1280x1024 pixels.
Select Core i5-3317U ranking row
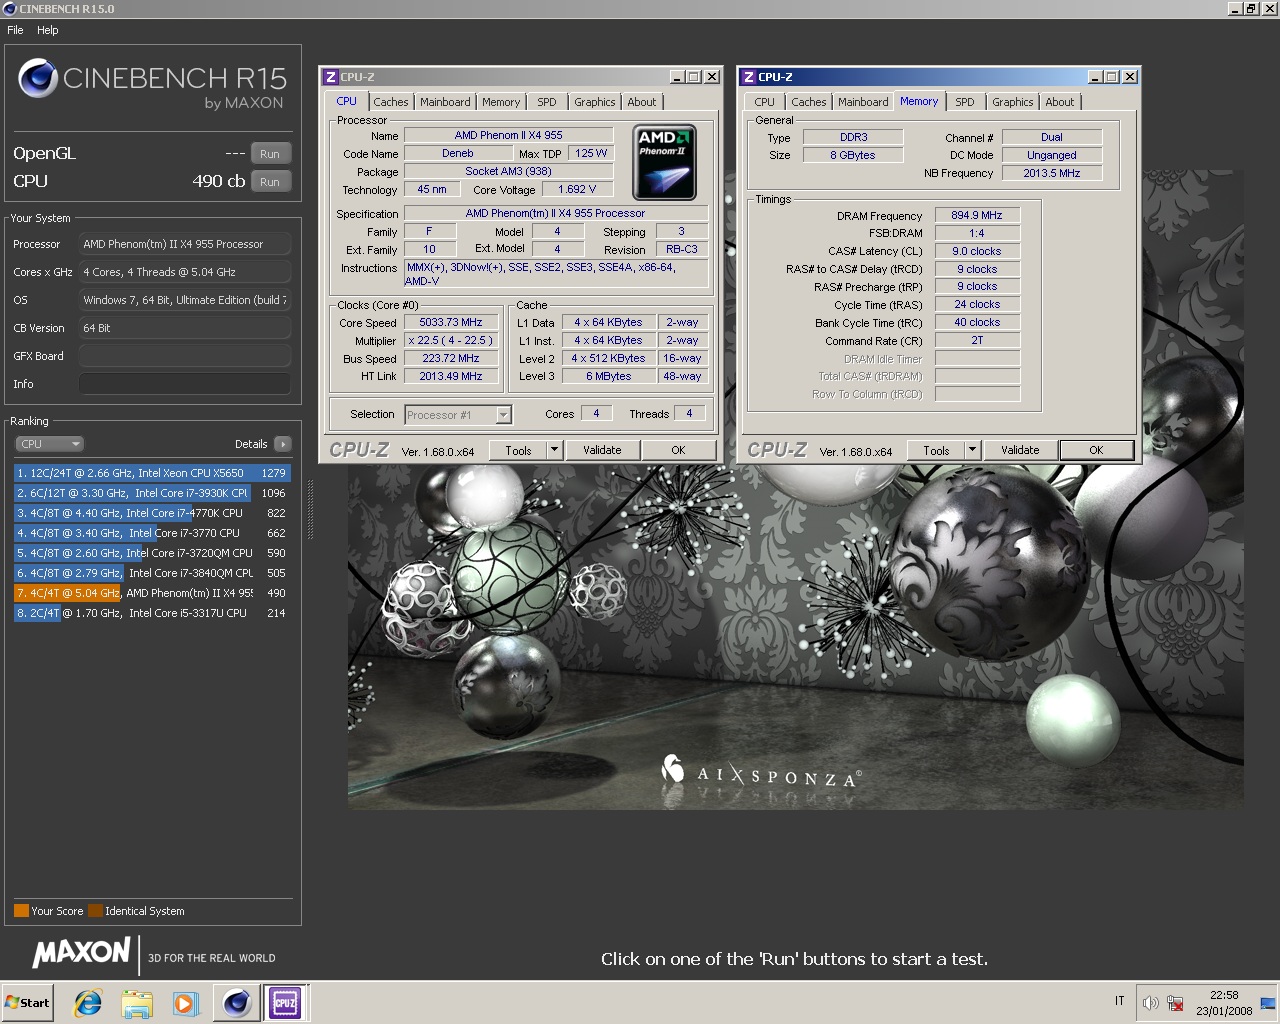(x=152, y=613)
